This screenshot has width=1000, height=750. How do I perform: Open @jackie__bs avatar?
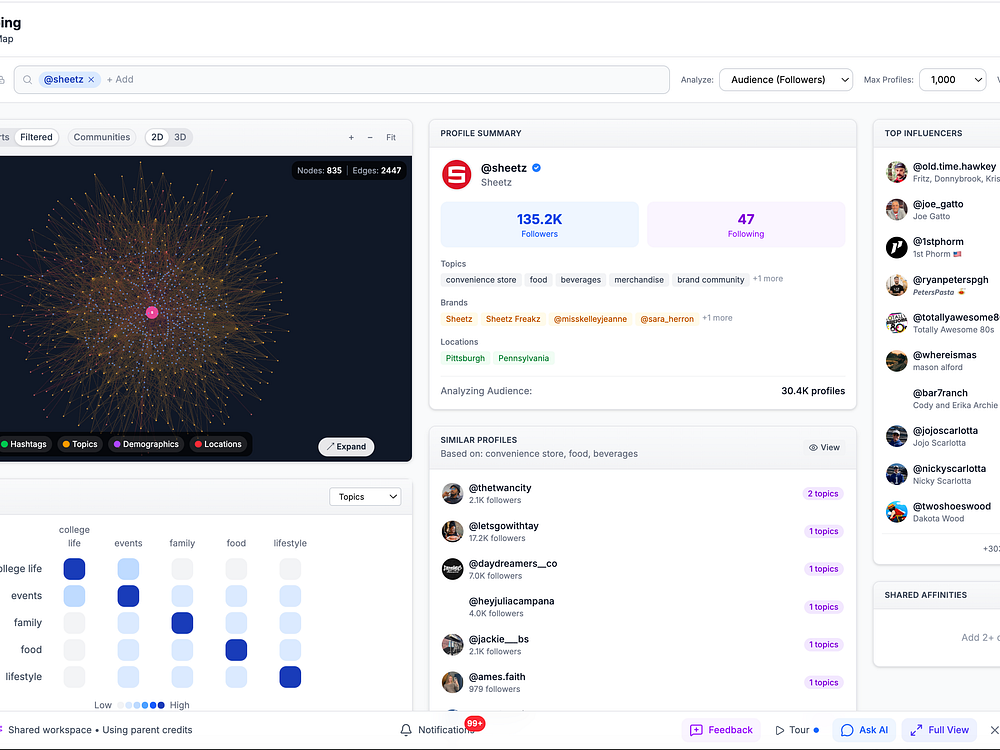tap(452, 645)
